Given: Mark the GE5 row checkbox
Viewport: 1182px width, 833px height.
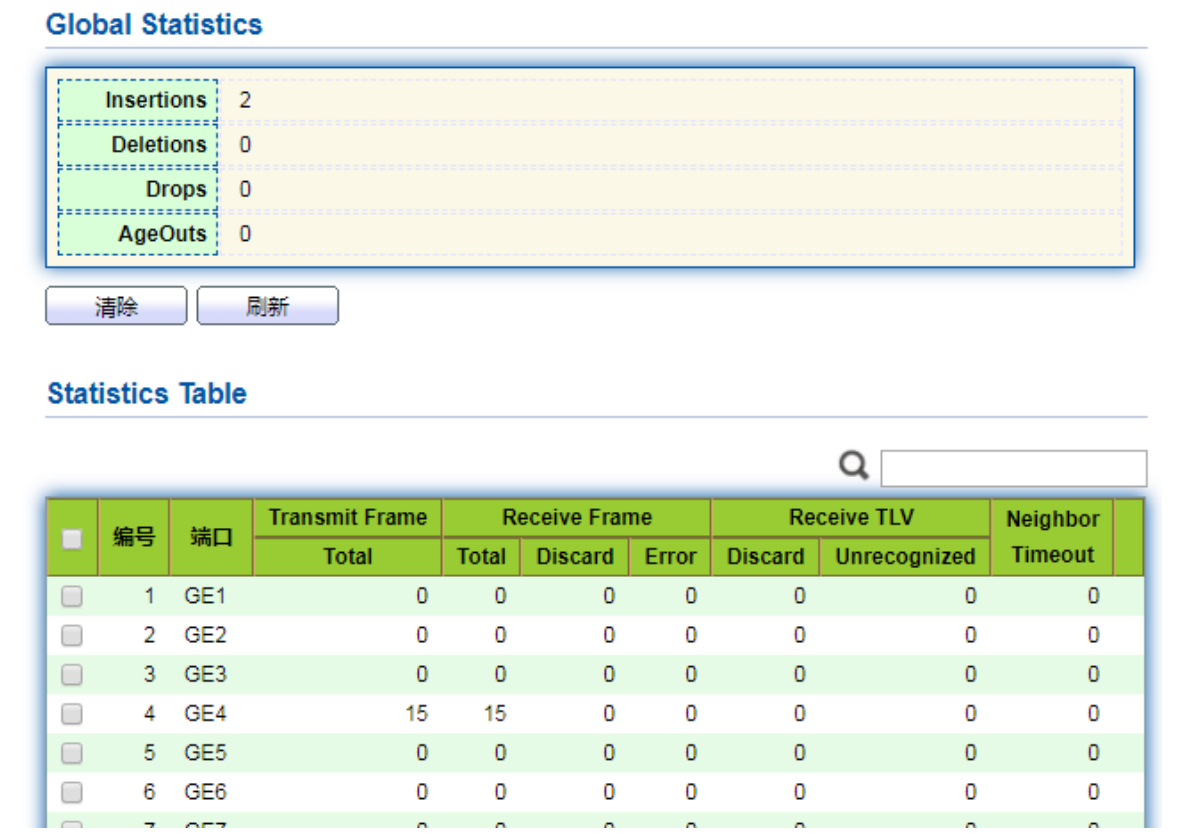Looking at the screenshot, I should [x=72, y=753].
